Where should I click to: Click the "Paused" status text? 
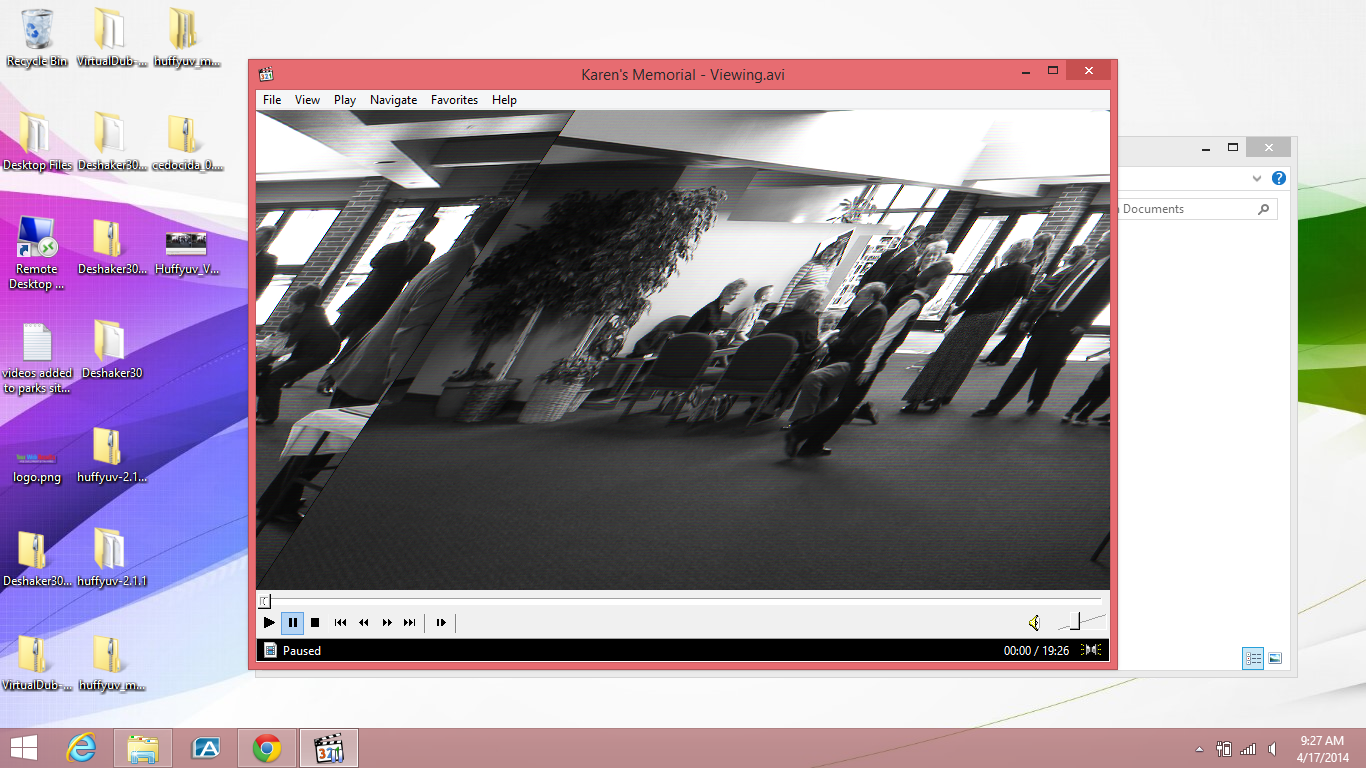[x=302, y=651]
